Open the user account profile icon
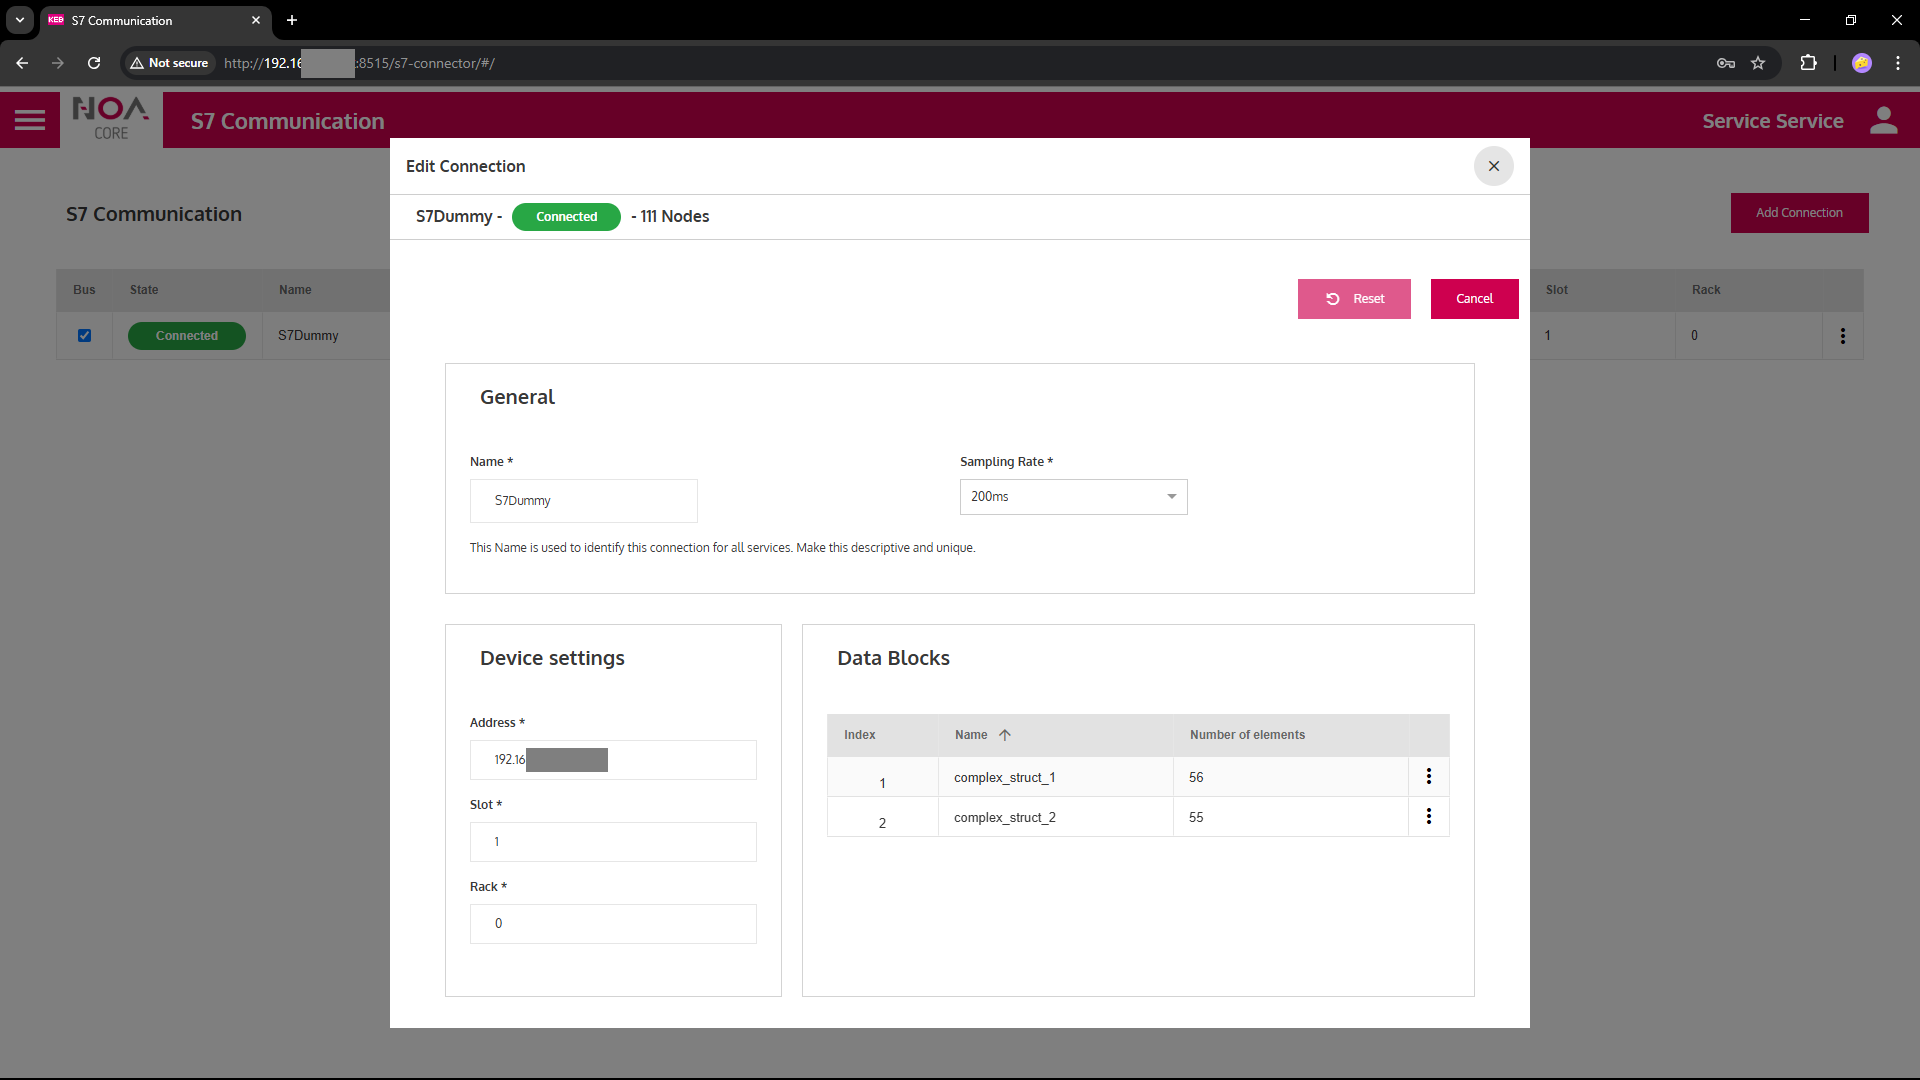This screenshot has height=1080, width=1920. point(1883,121)
